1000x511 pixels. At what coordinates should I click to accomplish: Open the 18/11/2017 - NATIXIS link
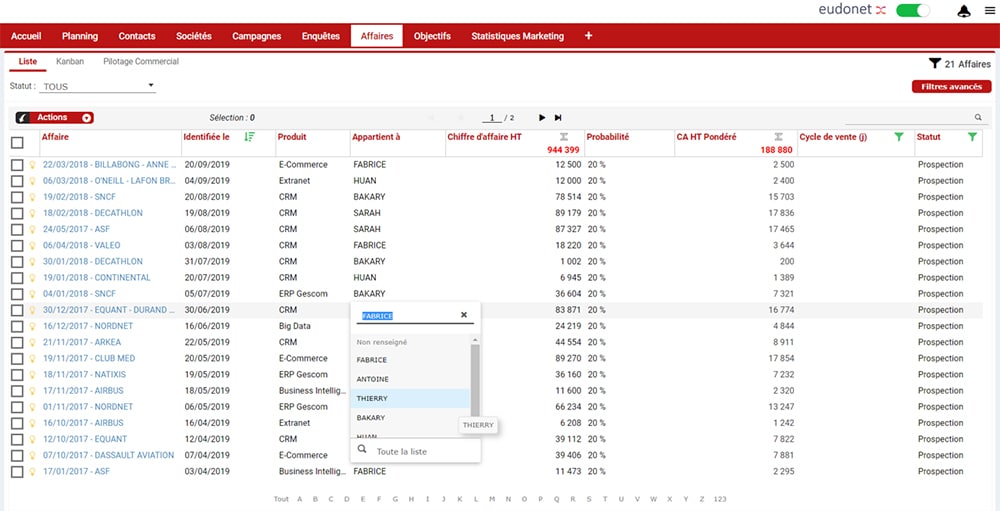83,374
